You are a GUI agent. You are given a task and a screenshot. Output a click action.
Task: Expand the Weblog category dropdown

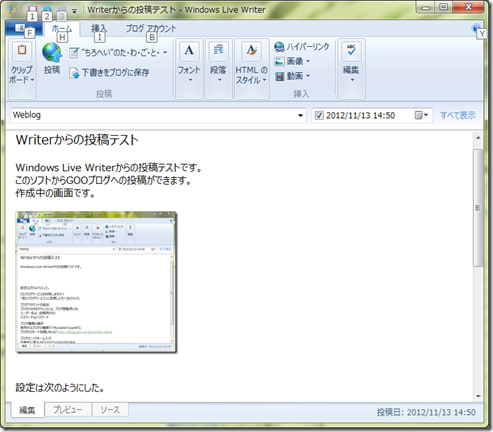[300, 115]
